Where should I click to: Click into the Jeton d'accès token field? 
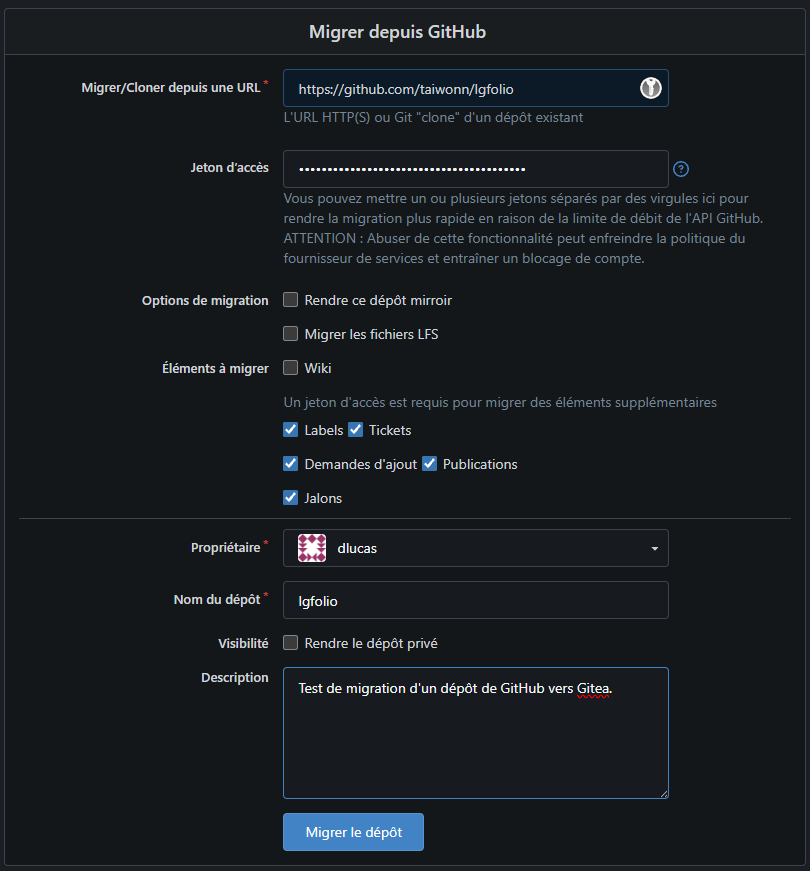coord(476,169)
